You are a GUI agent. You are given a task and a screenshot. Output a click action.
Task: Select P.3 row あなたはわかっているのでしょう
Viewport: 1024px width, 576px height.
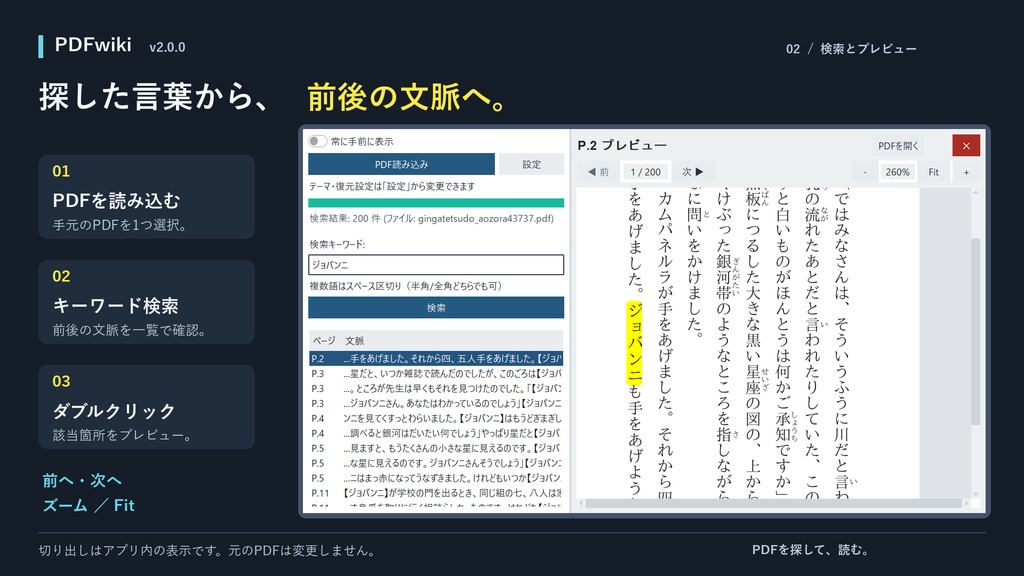436,404
